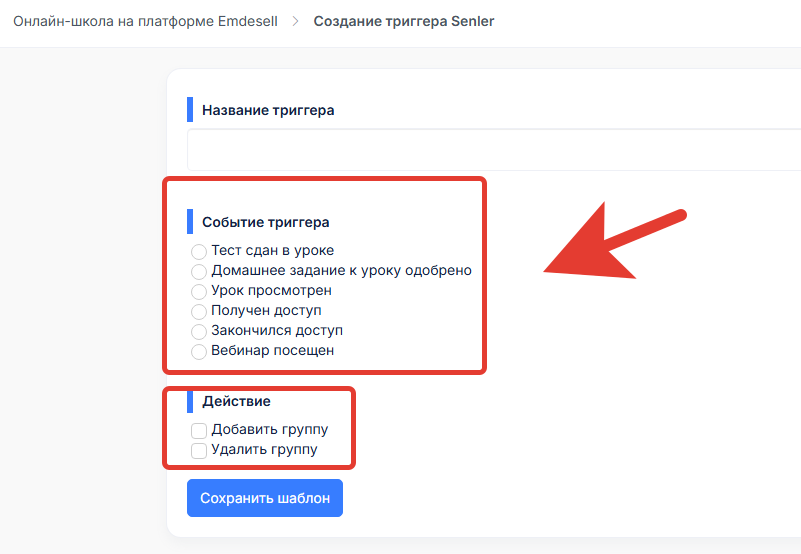Click the Действие section heading
Viewport: 801px width, 554px height.
tap(236, 401)
